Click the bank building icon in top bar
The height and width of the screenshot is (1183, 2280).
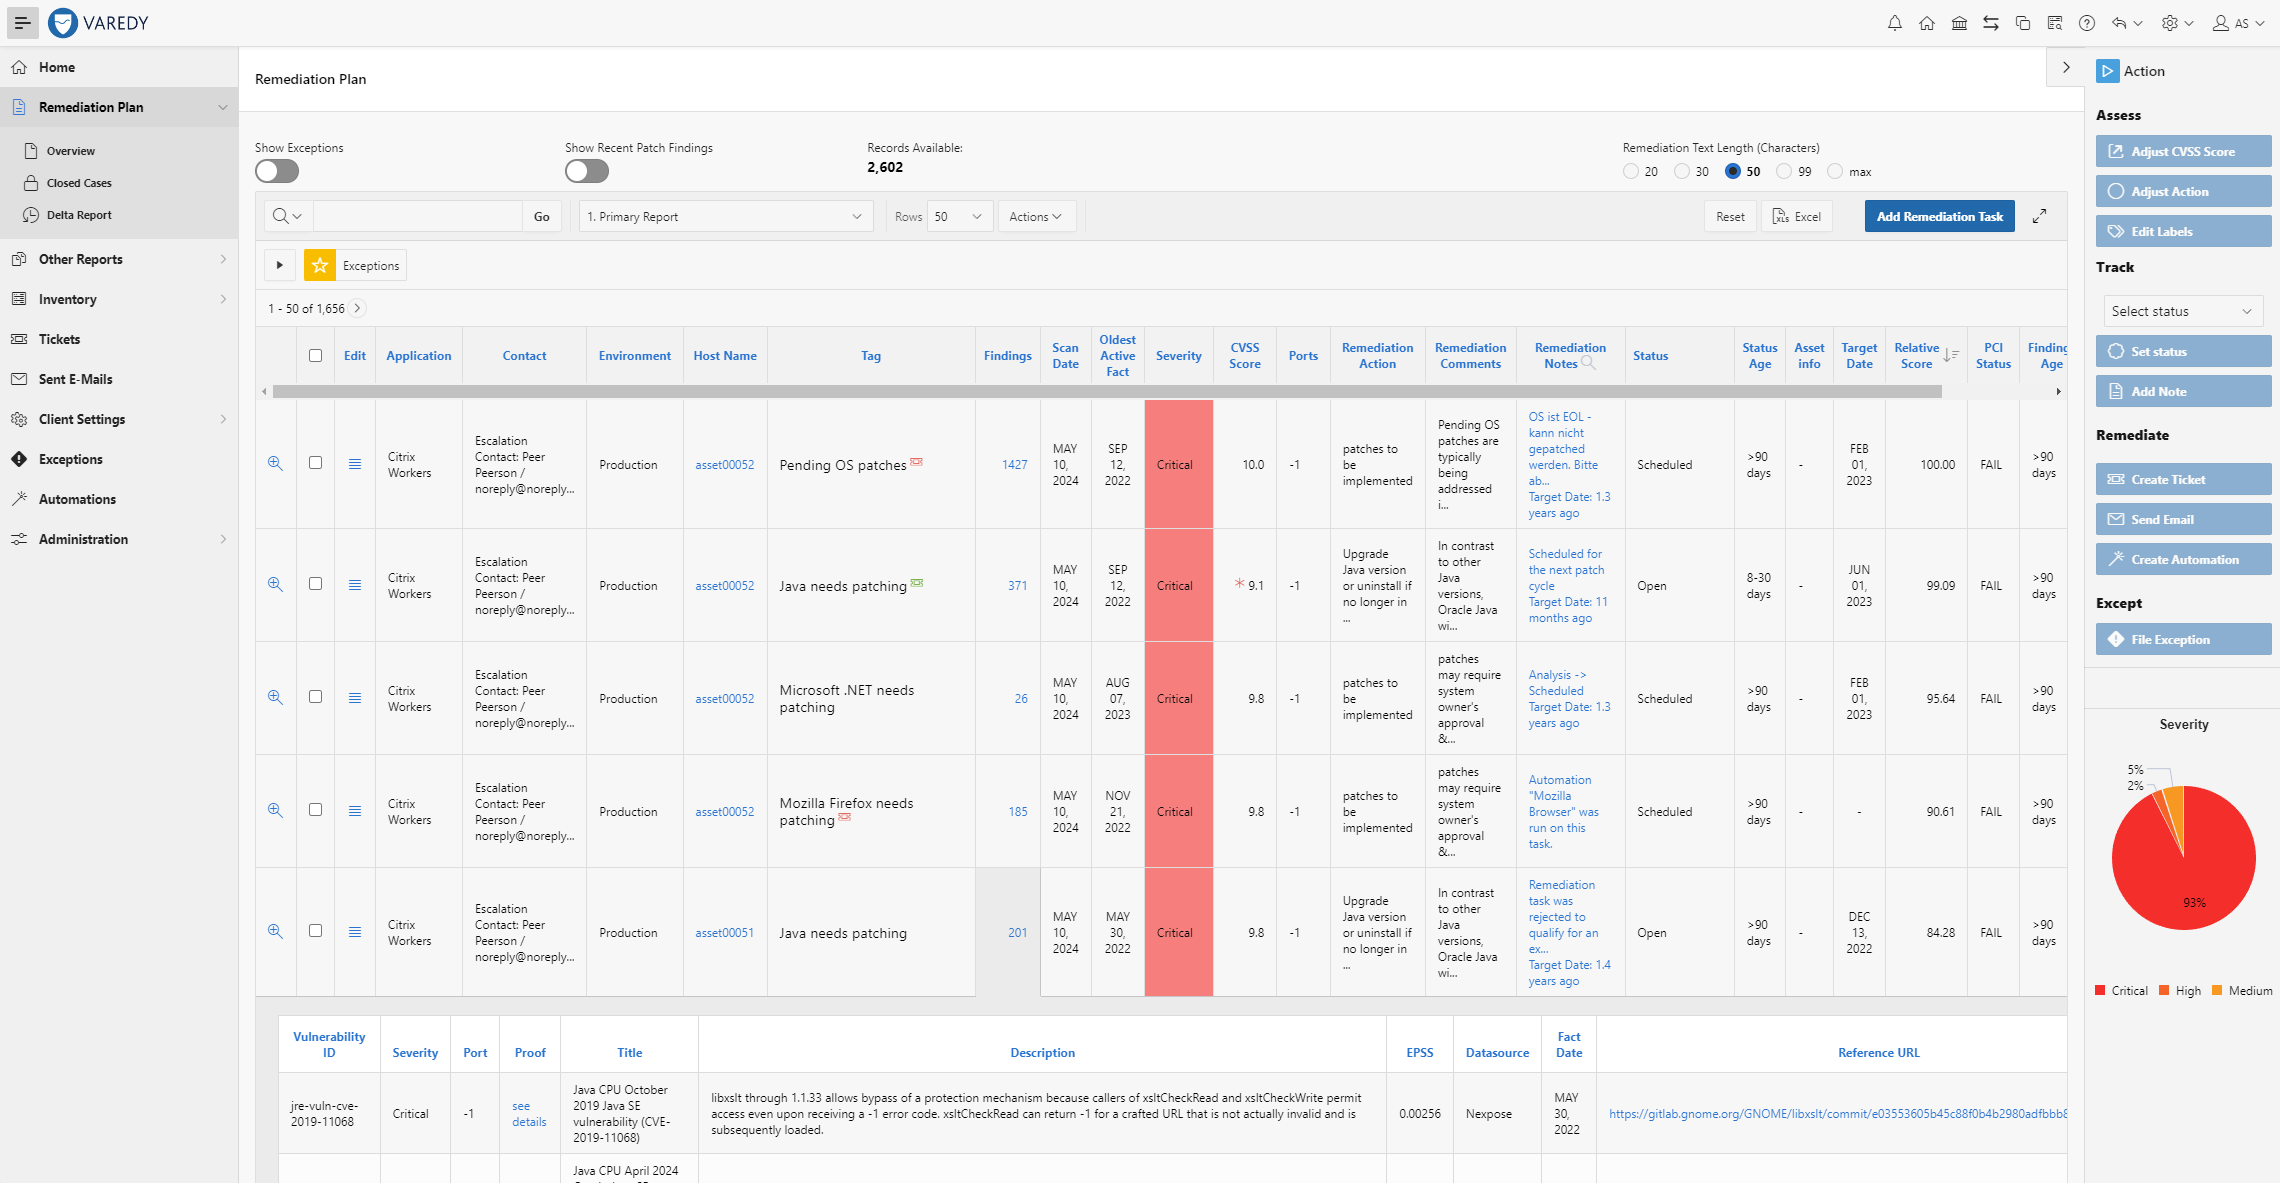coord(1959,23)
